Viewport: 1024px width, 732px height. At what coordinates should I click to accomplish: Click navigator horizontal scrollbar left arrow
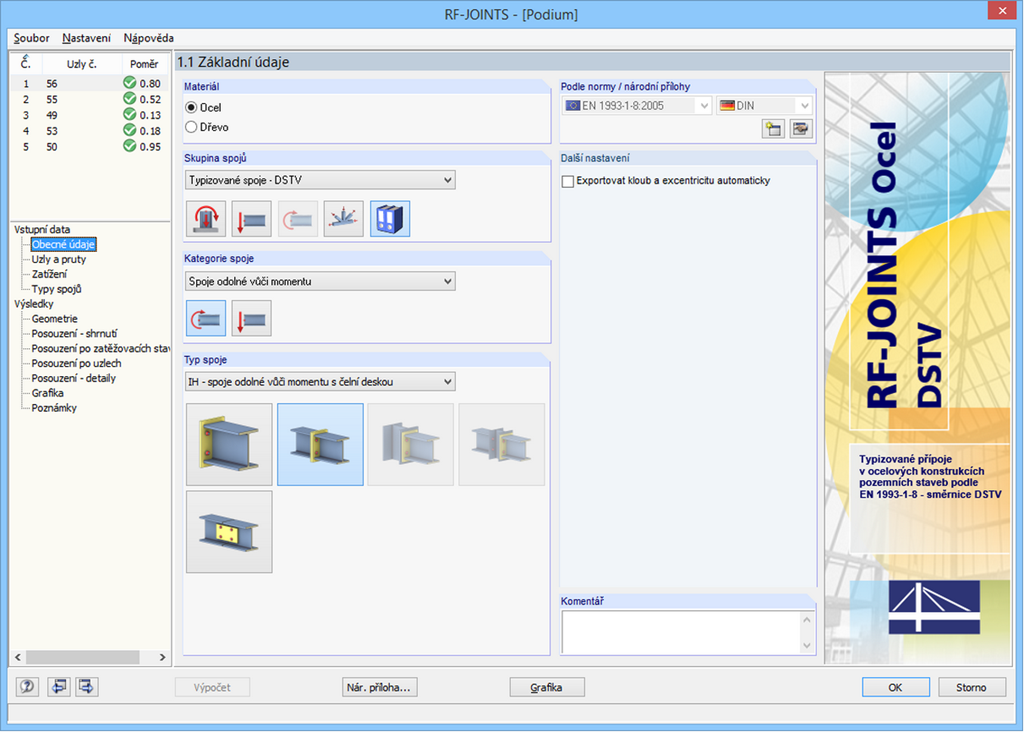tap(18, 657)
